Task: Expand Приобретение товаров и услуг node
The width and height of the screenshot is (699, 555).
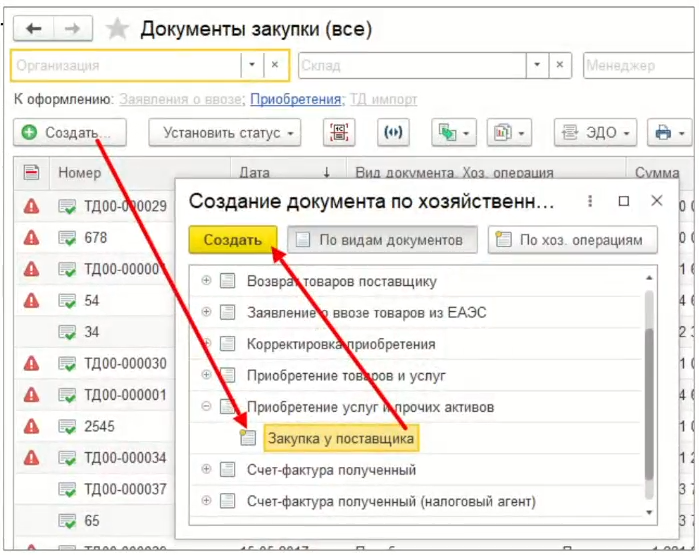Action: [206, 374]
